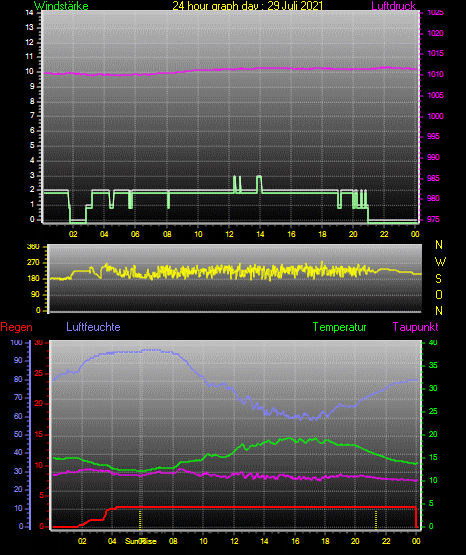Click the 40 temperature axis value

[x=433, y=342]
